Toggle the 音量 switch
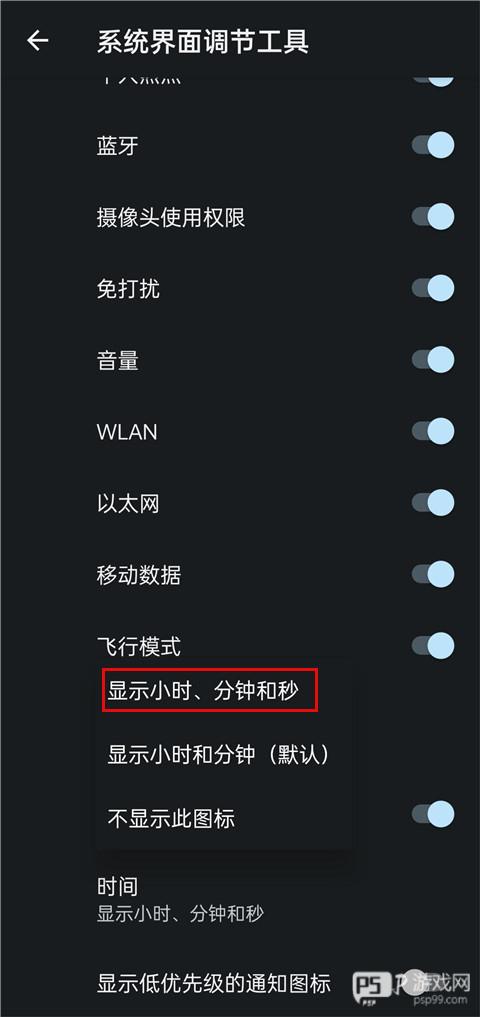Screen dimensions: 480x1017 433,359
